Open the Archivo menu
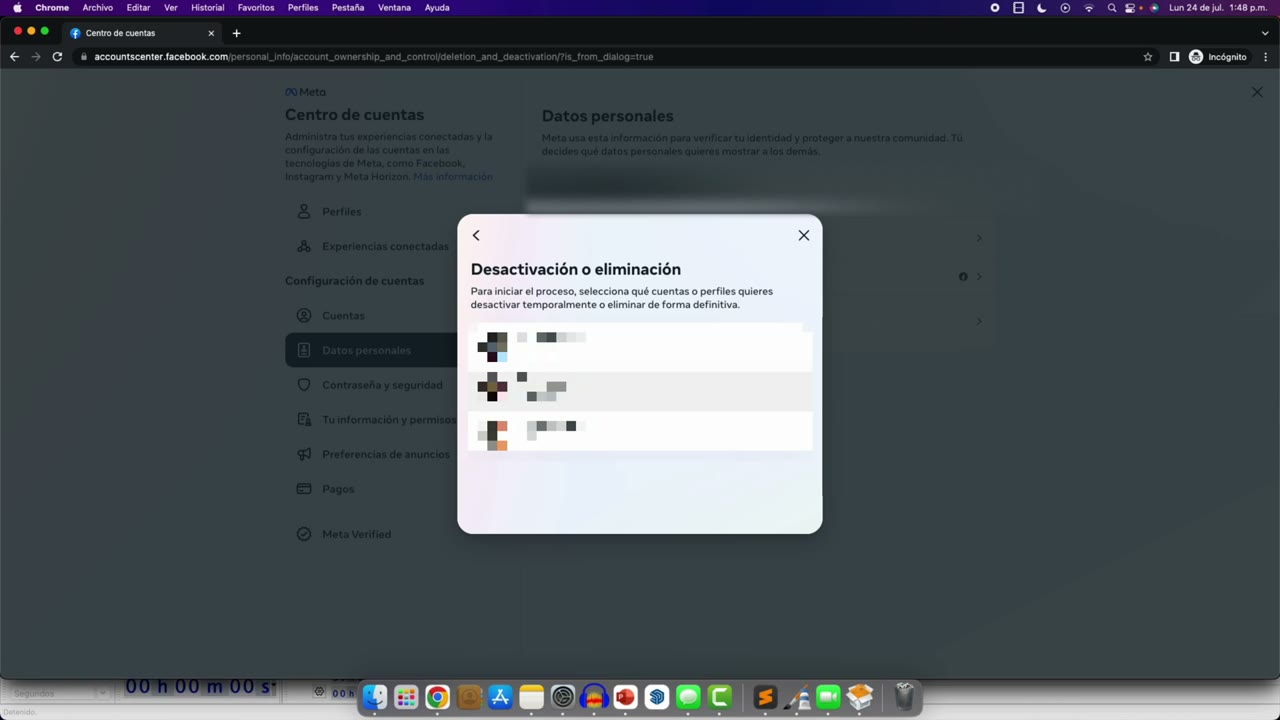This screenshot has width=1280, height=720. [x=98, y=8]
